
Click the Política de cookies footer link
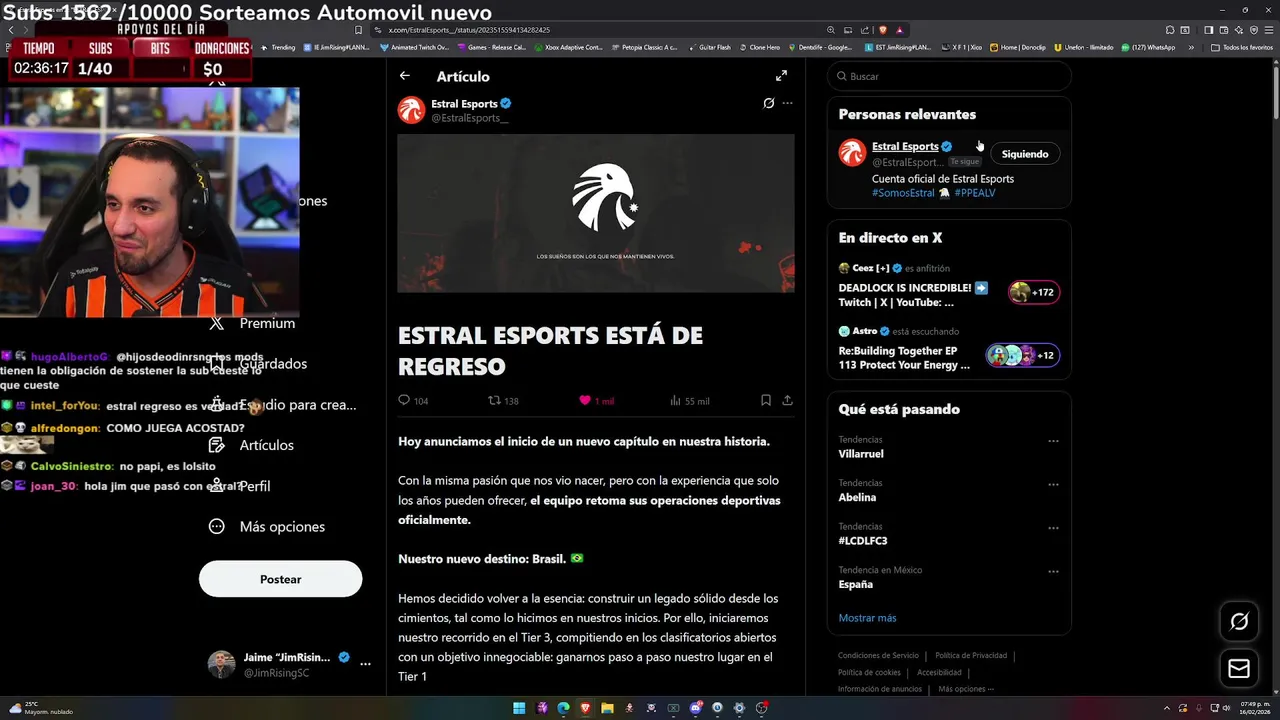click(869, 673)
